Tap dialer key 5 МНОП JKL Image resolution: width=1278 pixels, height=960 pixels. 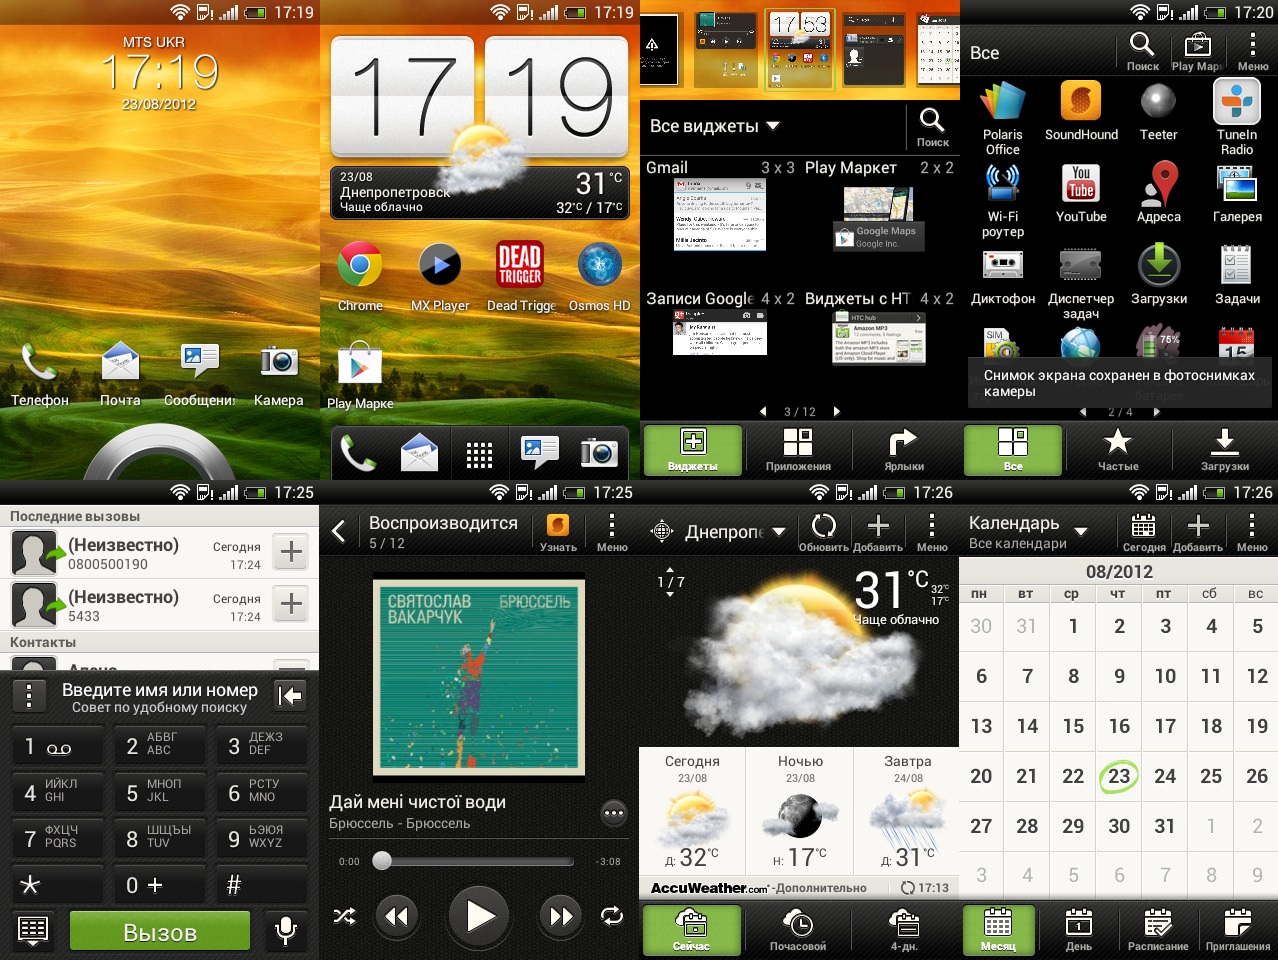[x=160, y=792]
